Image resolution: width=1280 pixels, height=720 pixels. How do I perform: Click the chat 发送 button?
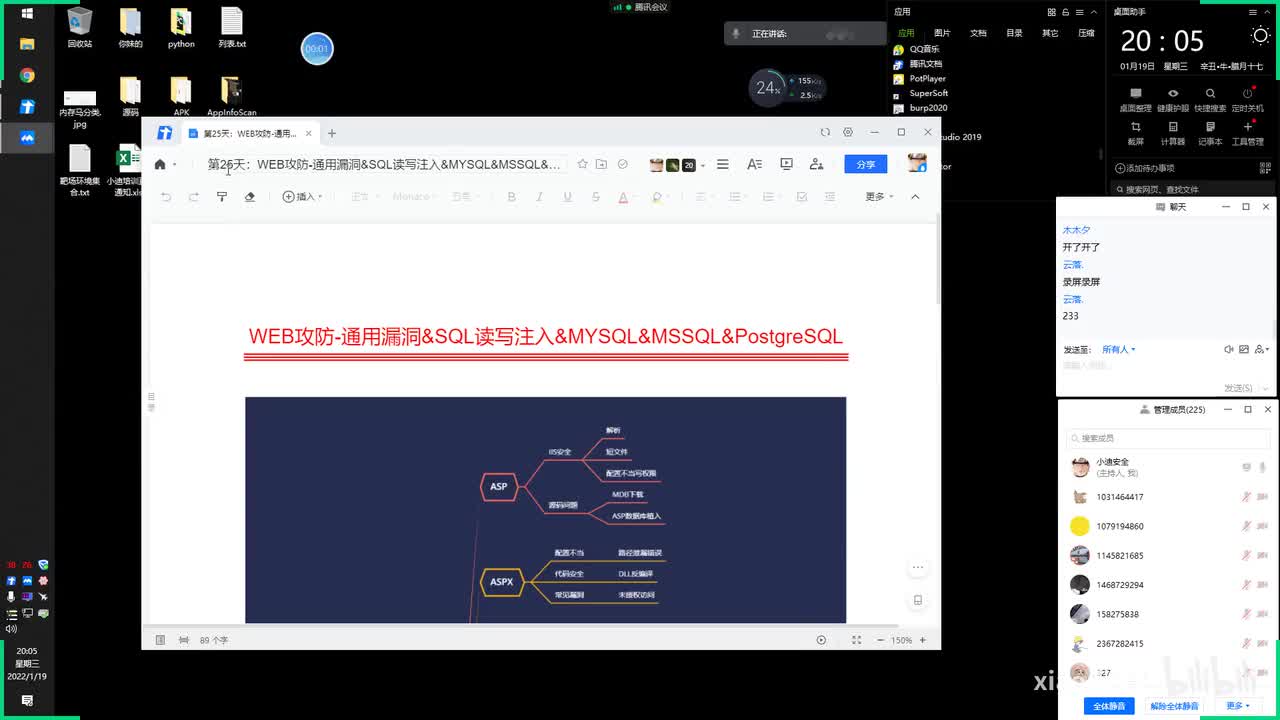point(1238,388)
